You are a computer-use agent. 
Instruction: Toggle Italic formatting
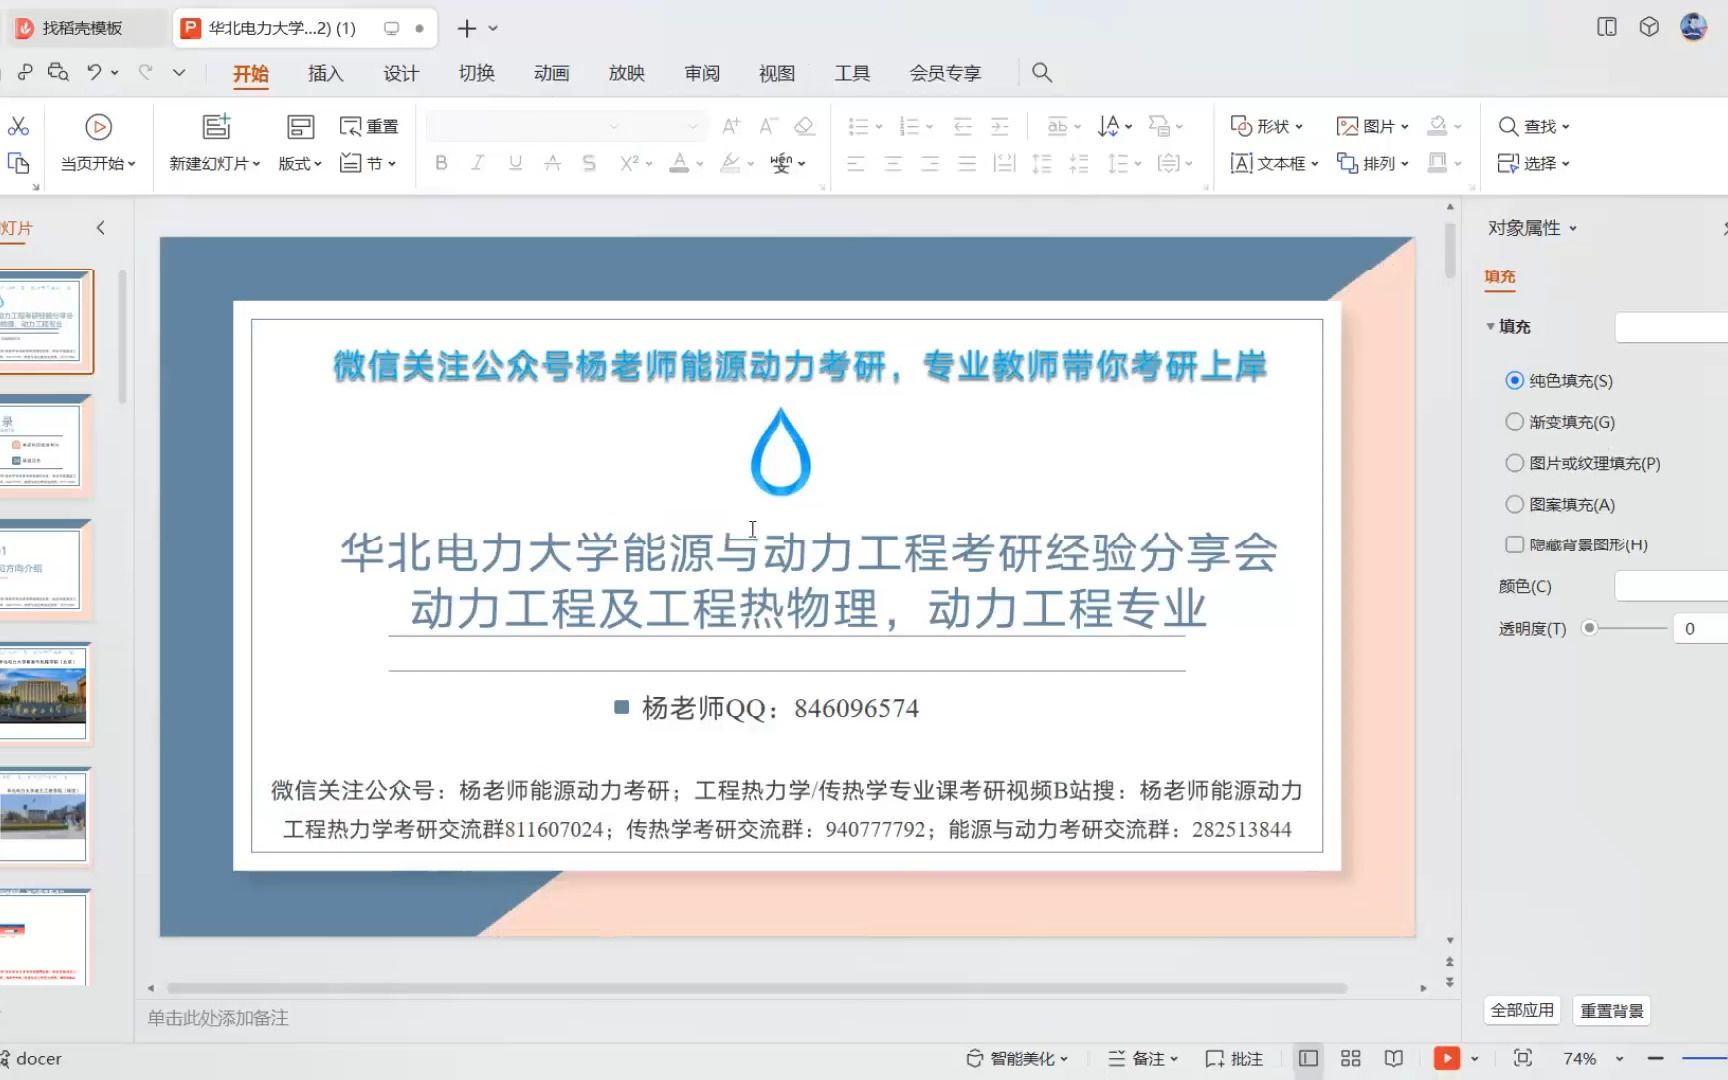(x=478, y=163)
